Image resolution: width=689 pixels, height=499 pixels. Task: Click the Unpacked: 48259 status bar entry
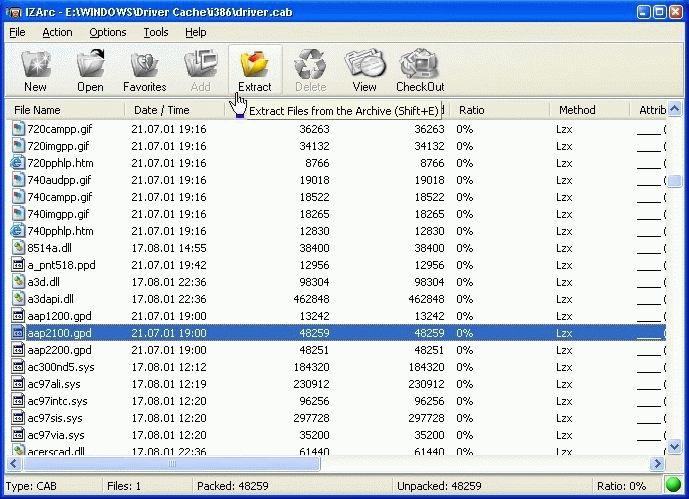pyautogui.click(x=439, y=486)
